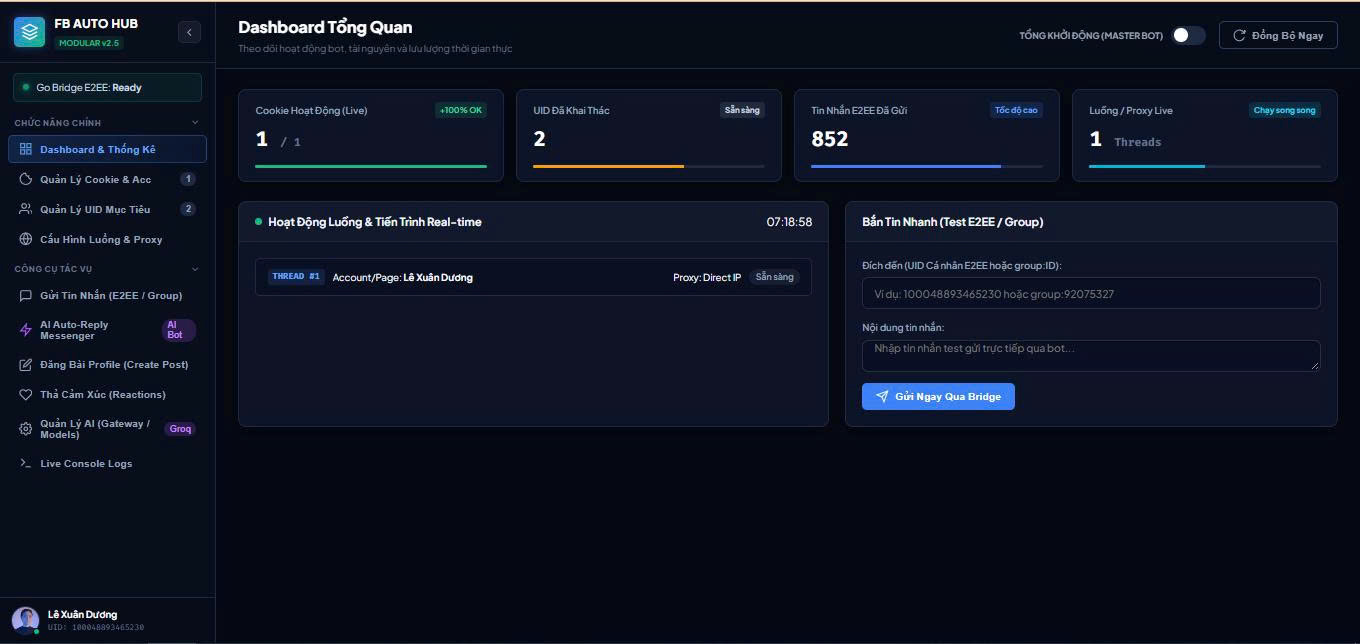1360x644 pixels.
Task: Open AI Auto-Reply Messenger page
Action: point(107,330)
